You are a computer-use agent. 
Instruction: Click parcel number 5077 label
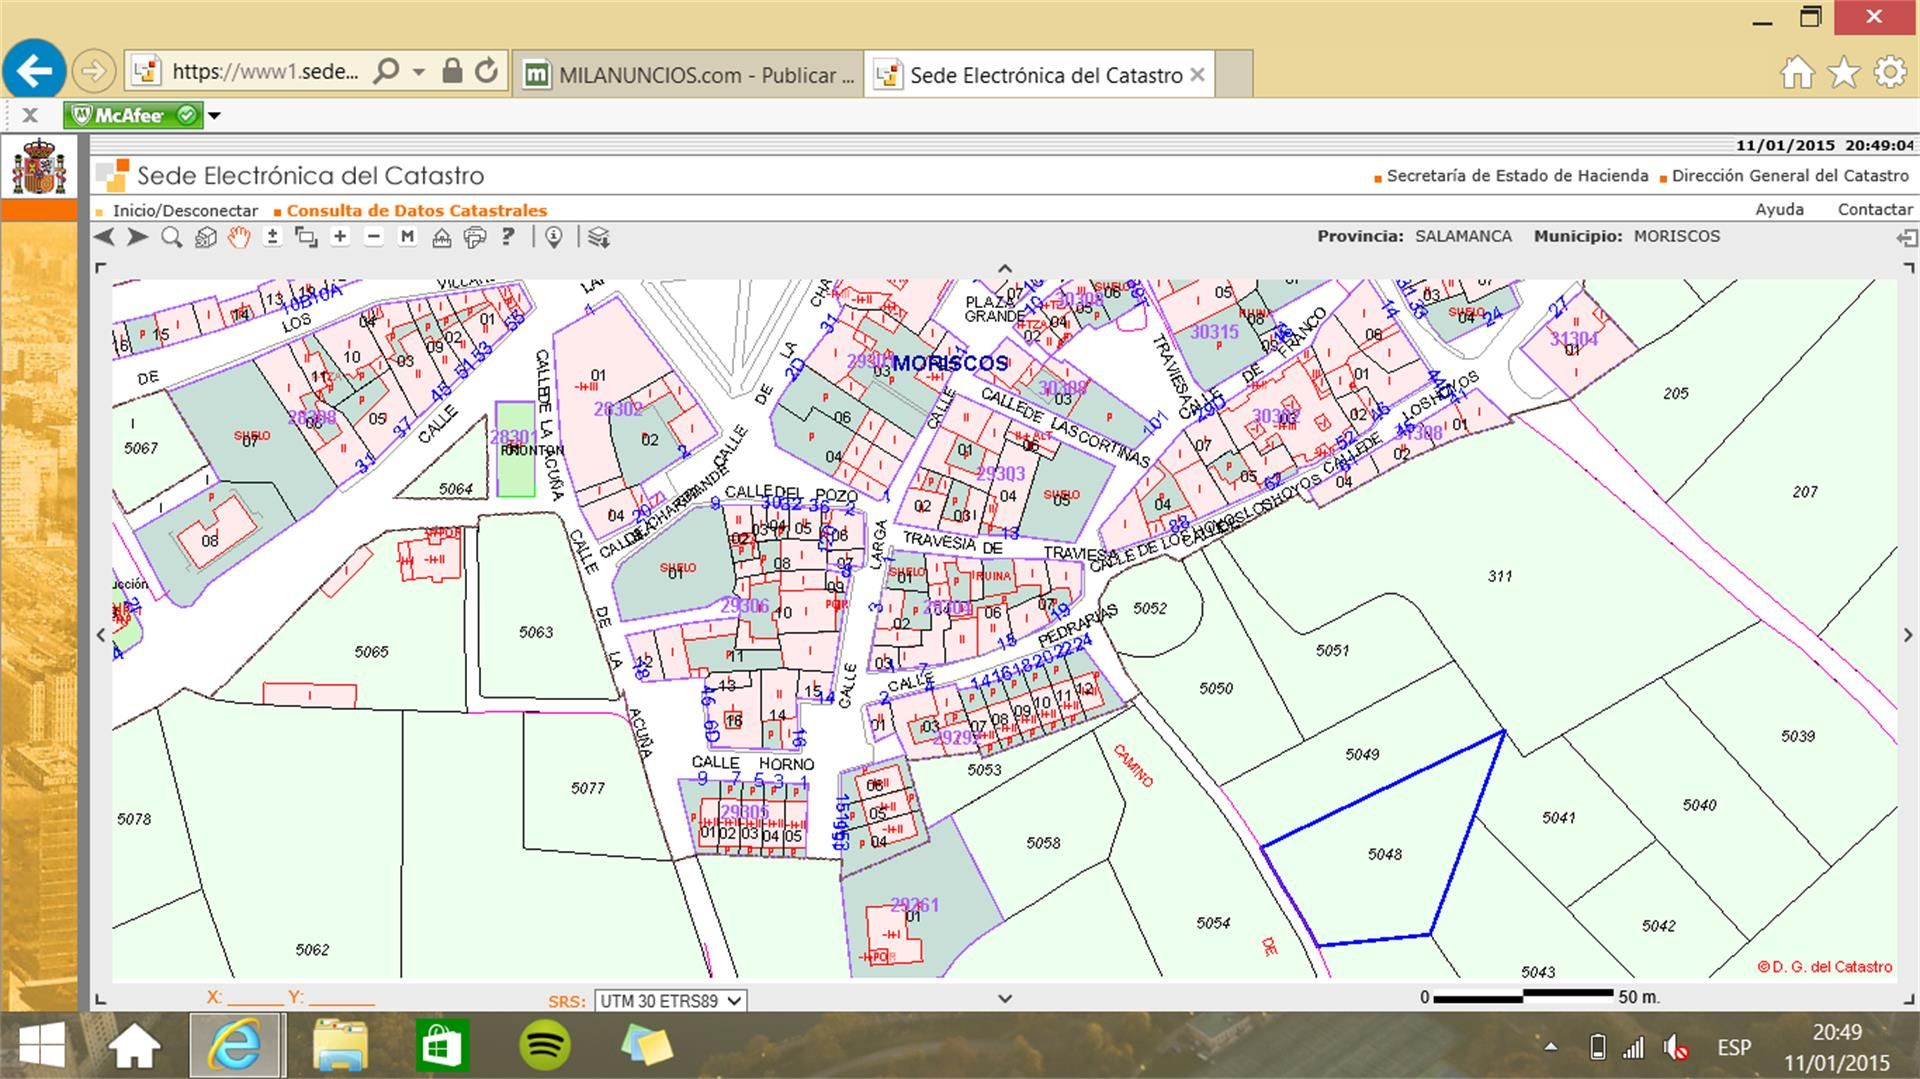click(588, 788)
